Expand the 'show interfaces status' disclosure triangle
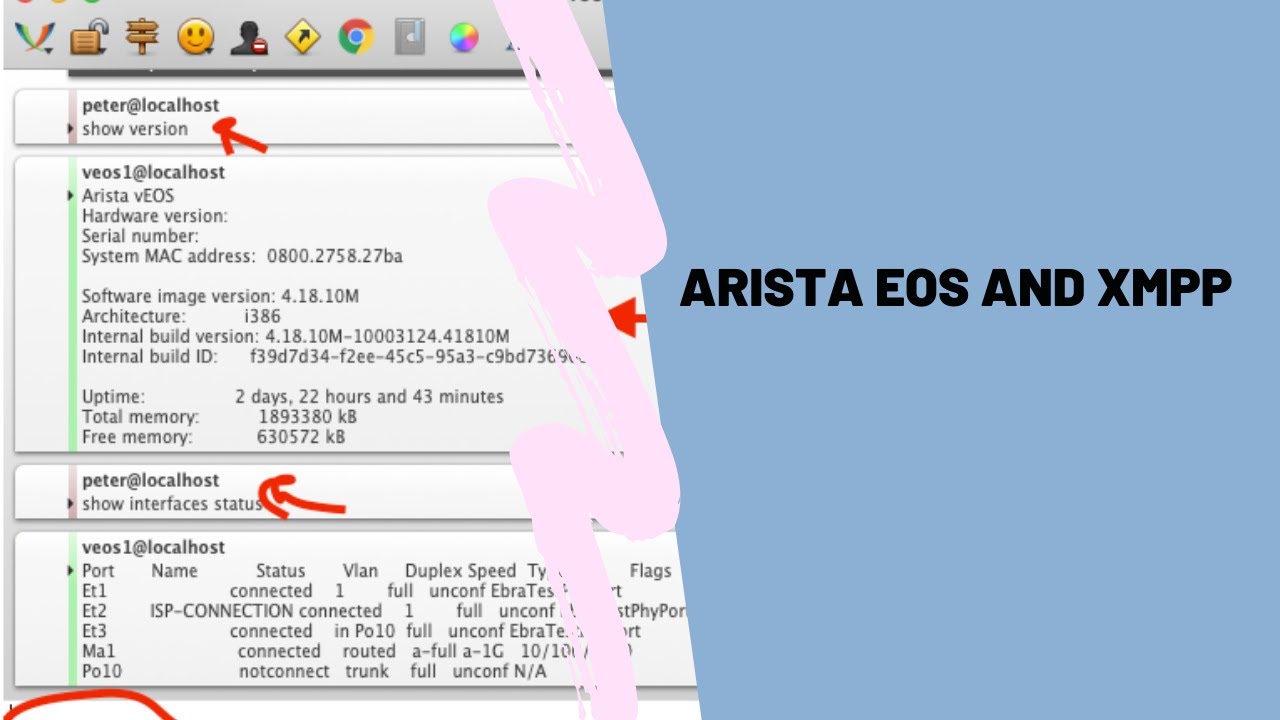This screenshot has height=720, width=1280. 68,503
